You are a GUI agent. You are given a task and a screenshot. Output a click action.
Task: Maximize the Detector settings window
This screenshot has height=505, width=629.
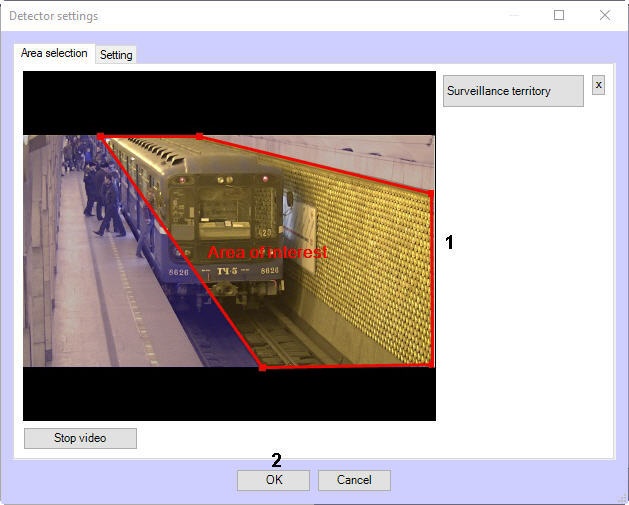point(559,15)
